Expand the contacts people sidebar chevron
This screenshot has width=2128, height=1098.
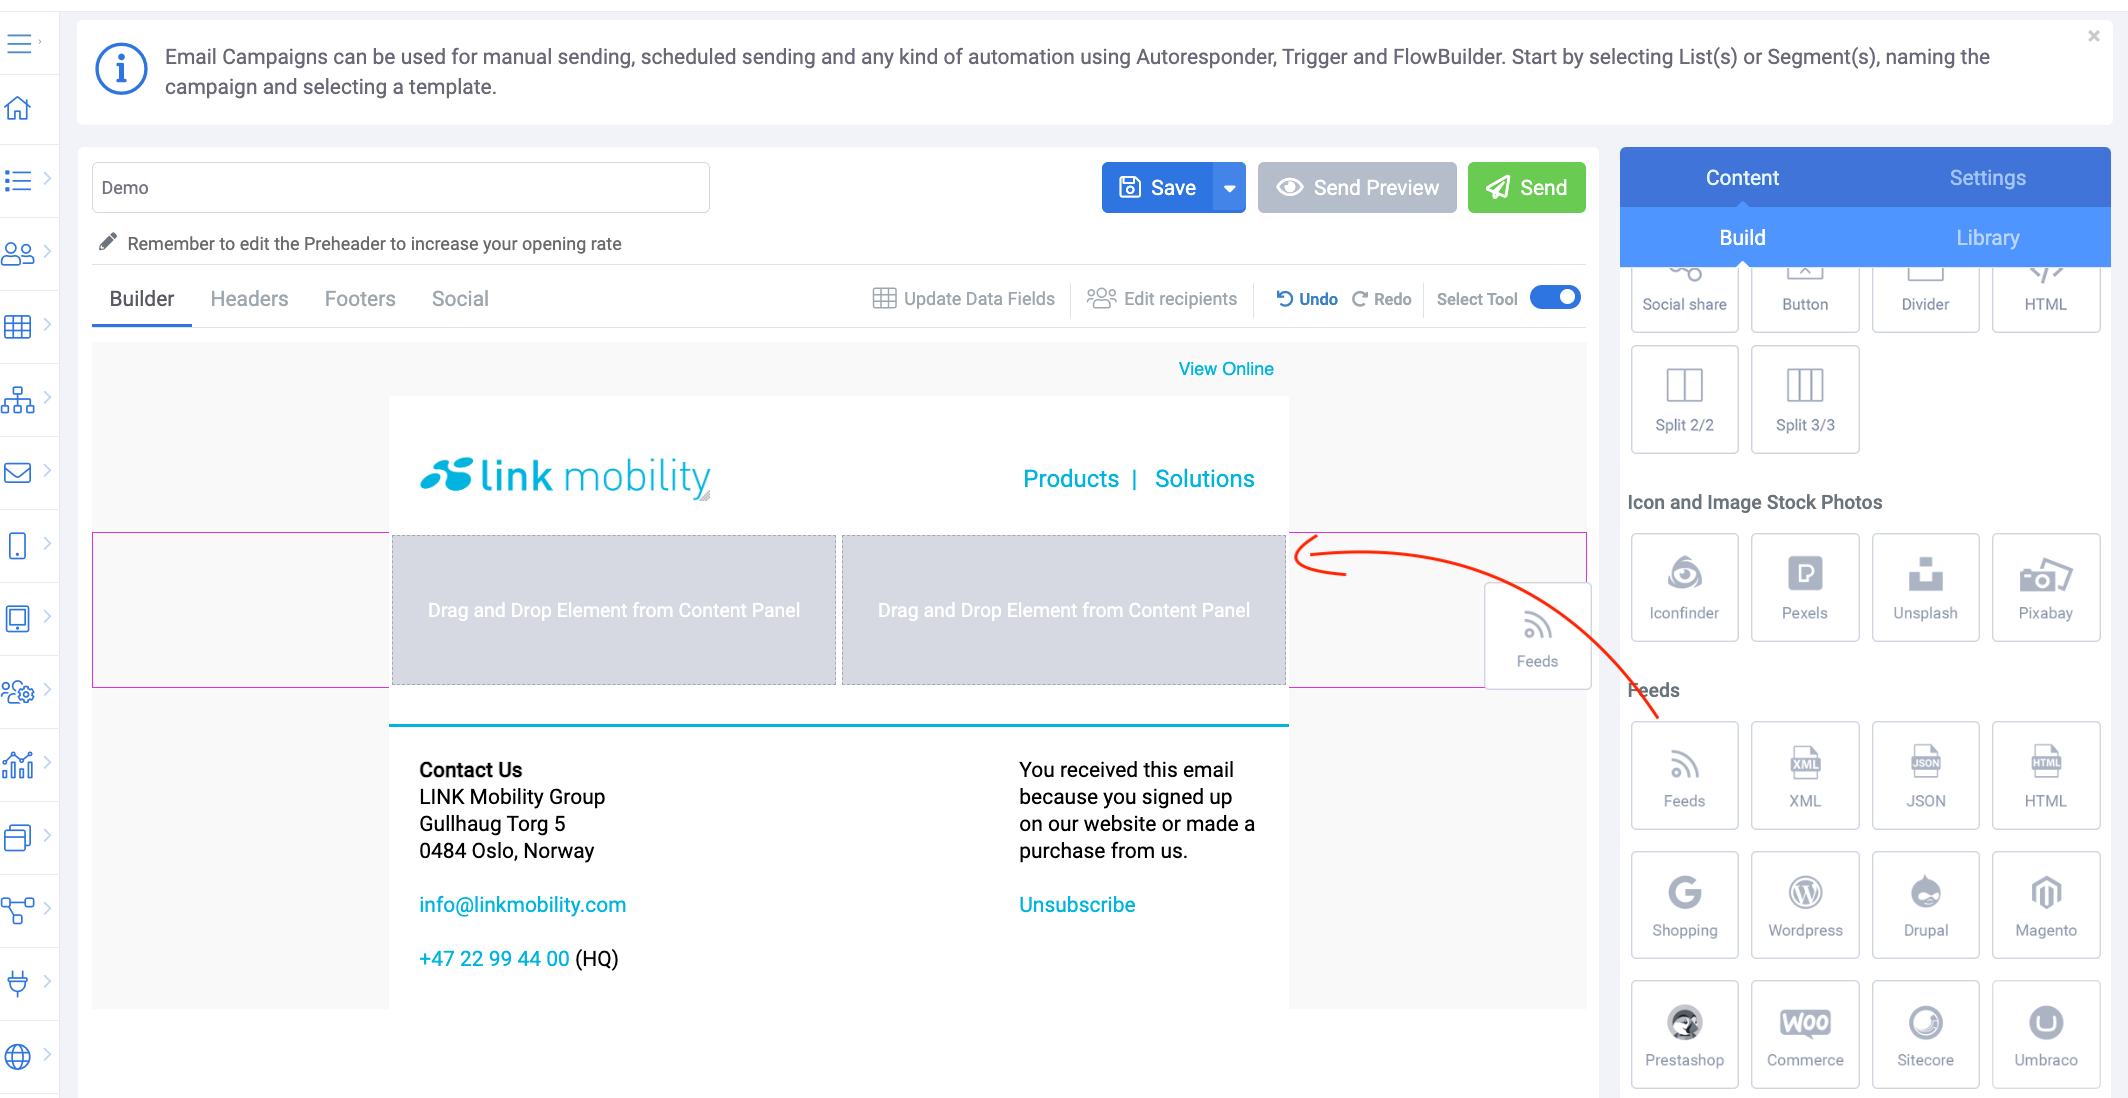point(47,252)
